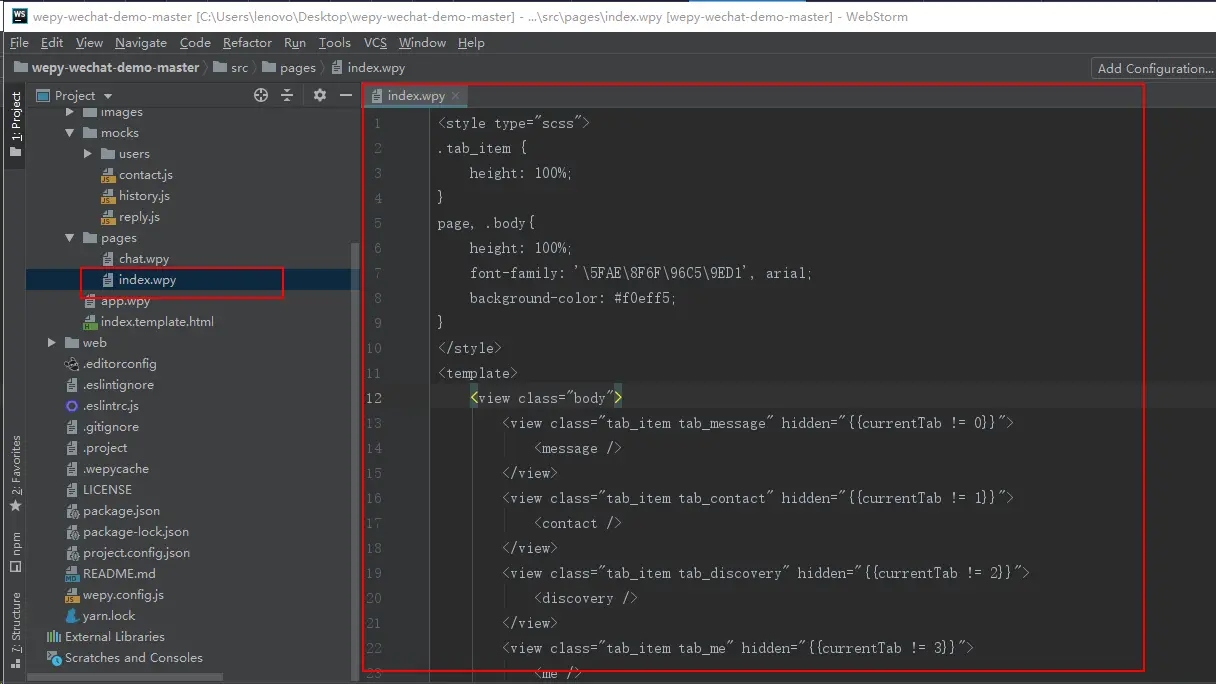Collapse the pages folder arrow

pyautogui.click(x=70, y=238)
